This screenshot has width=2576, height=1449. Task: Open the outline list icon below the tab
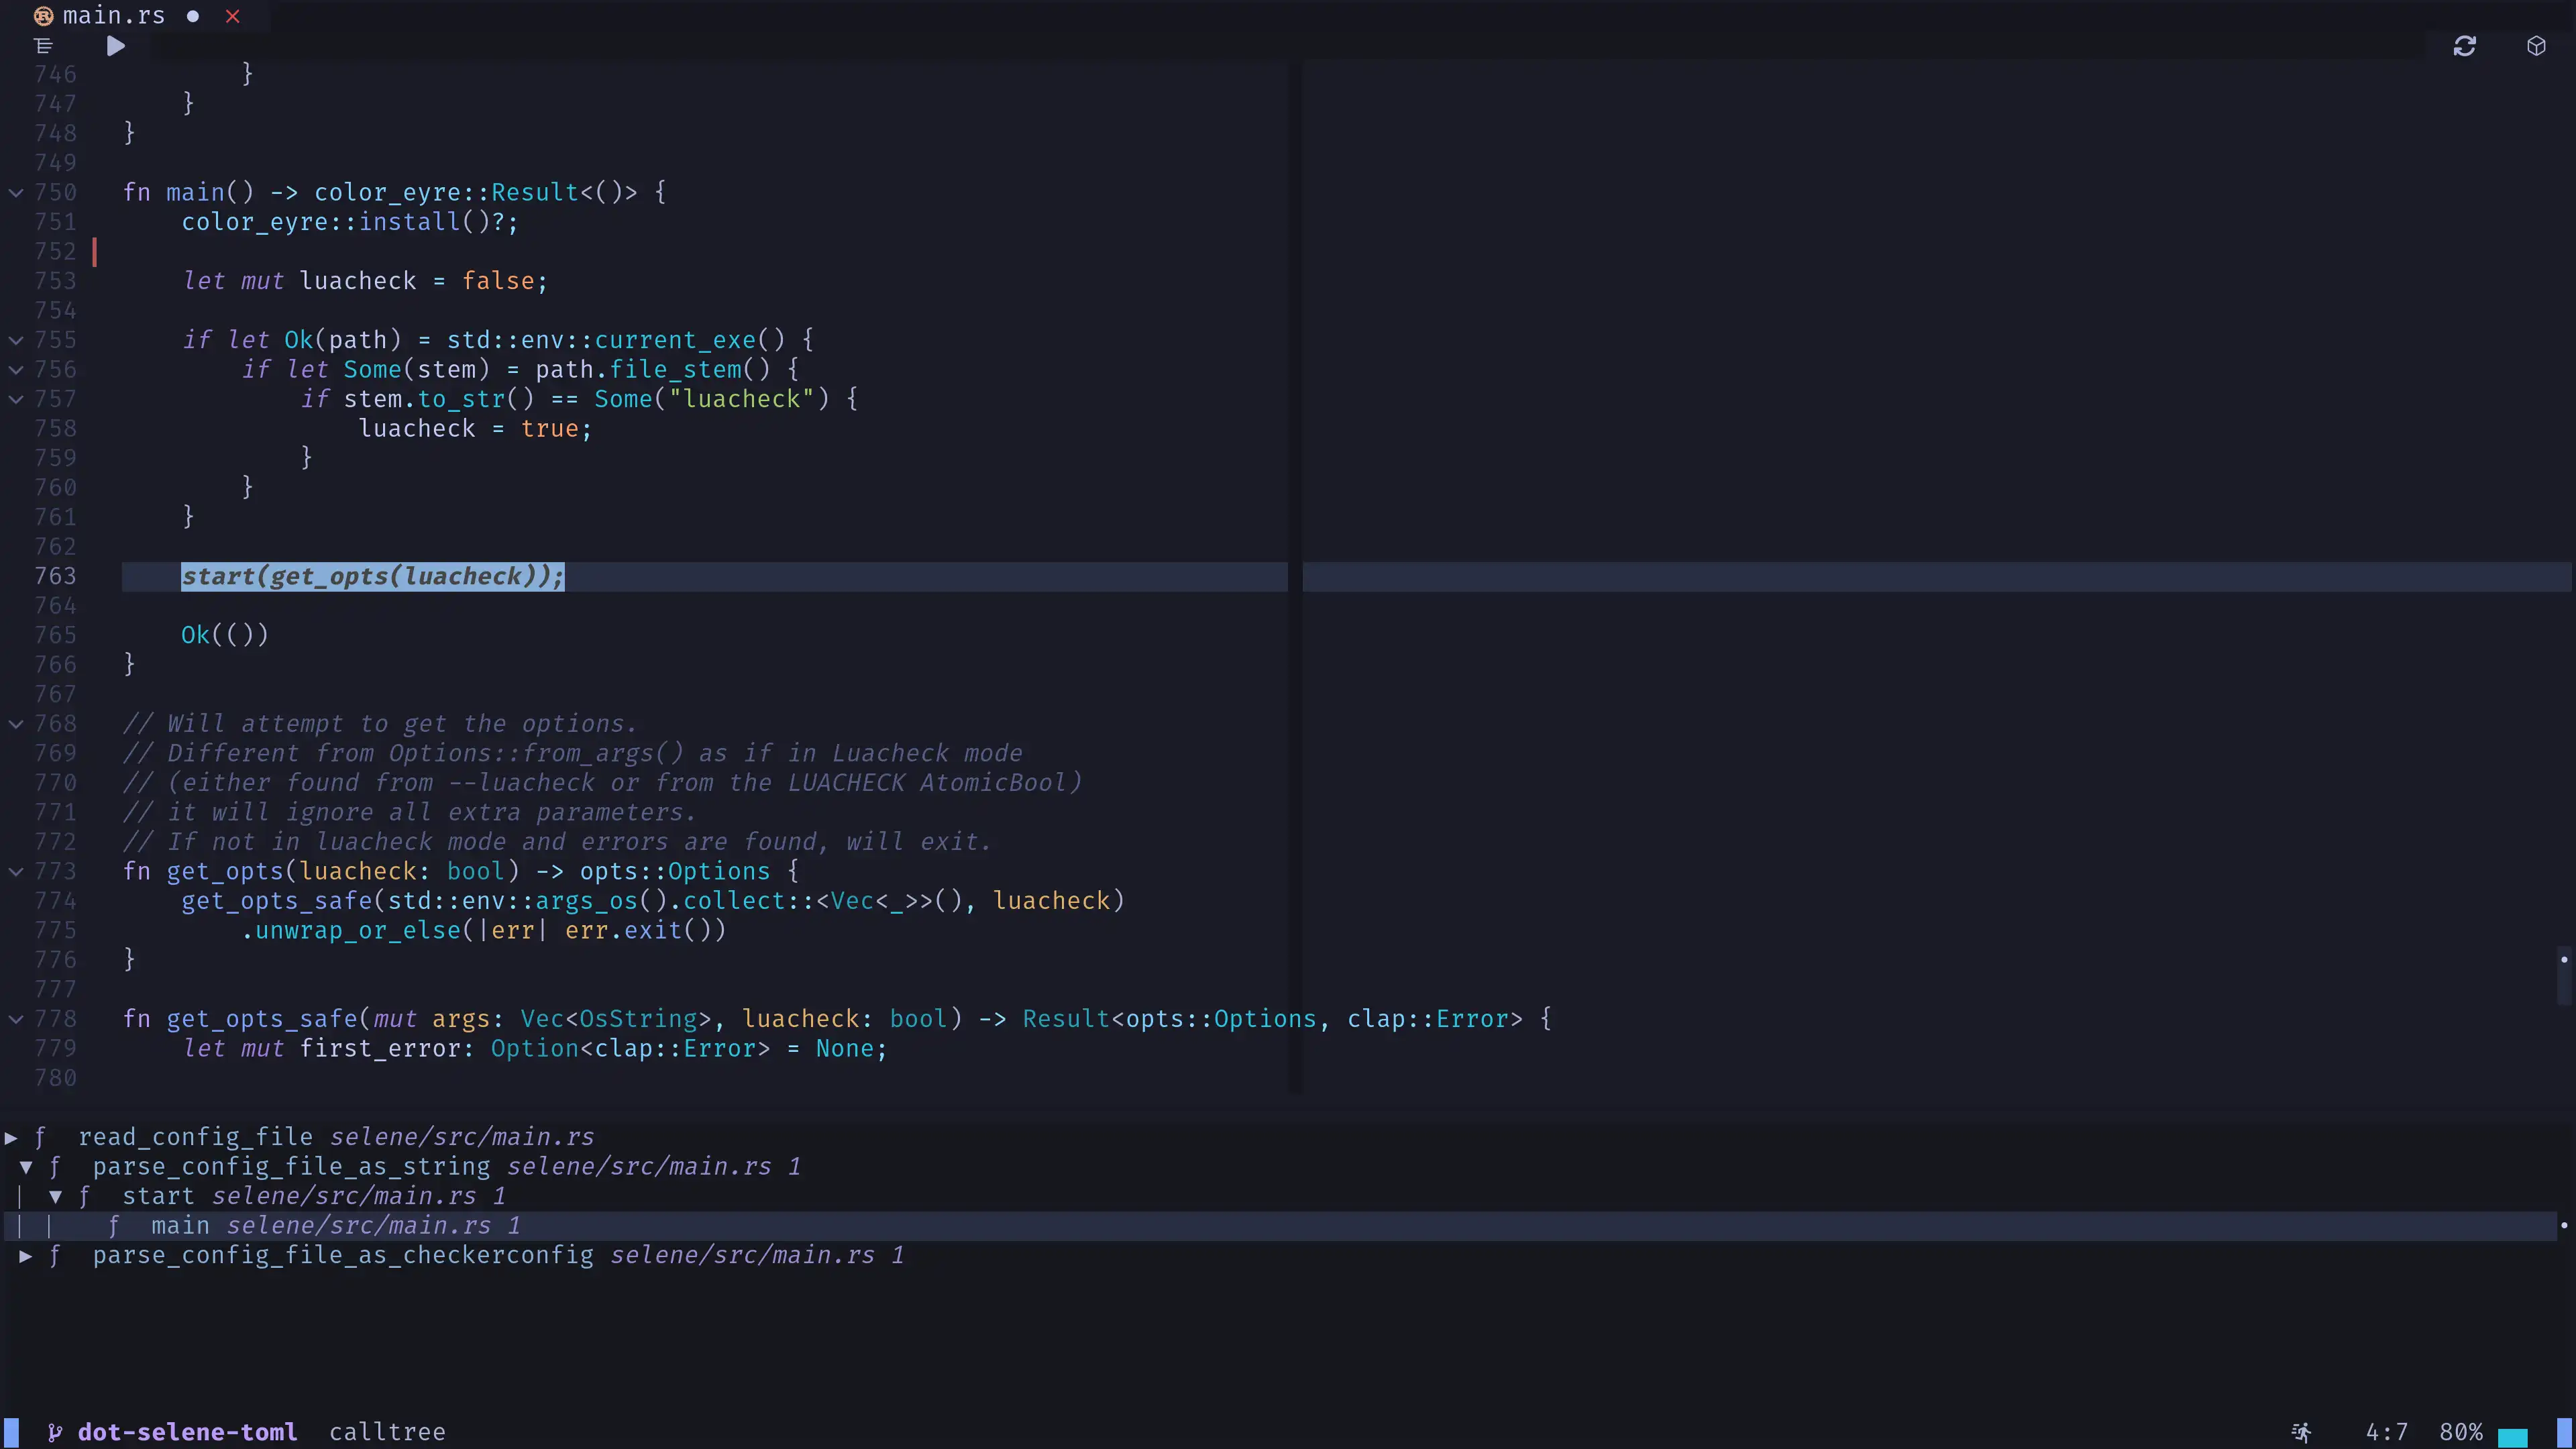tap(43, 46)
